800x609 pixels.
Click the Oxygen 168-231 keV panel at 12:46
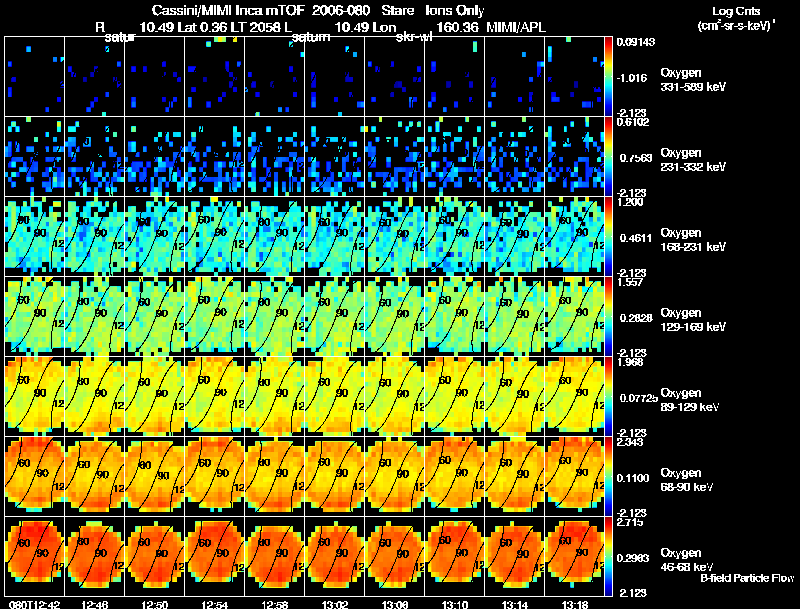coord(95,236)
